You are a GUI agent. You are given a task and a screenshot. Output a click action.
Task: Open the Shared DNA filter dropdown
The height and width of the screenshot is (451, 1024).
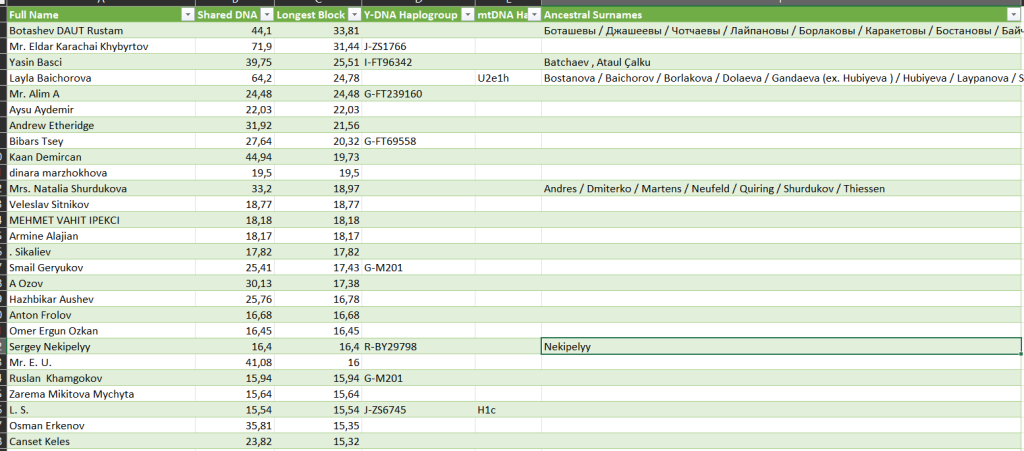click(267, 15)
